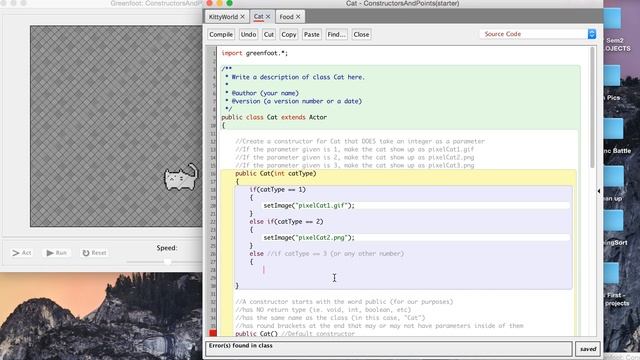This screenshot has height=360, width=640.
Task: Click the saved status indicator
Action: tap(588, 349)
